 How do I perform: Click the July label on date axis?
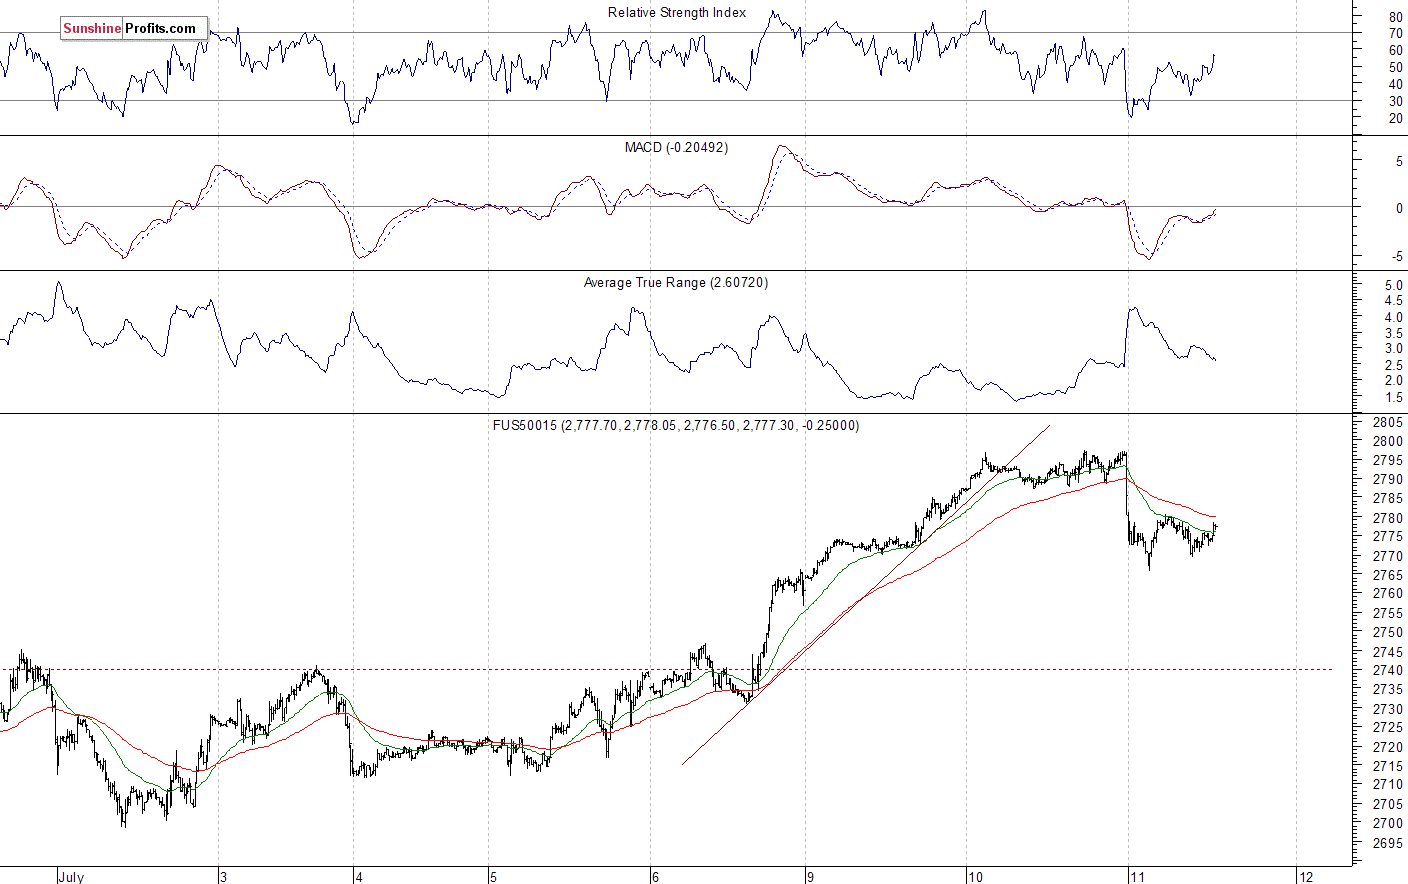point(71,877)
